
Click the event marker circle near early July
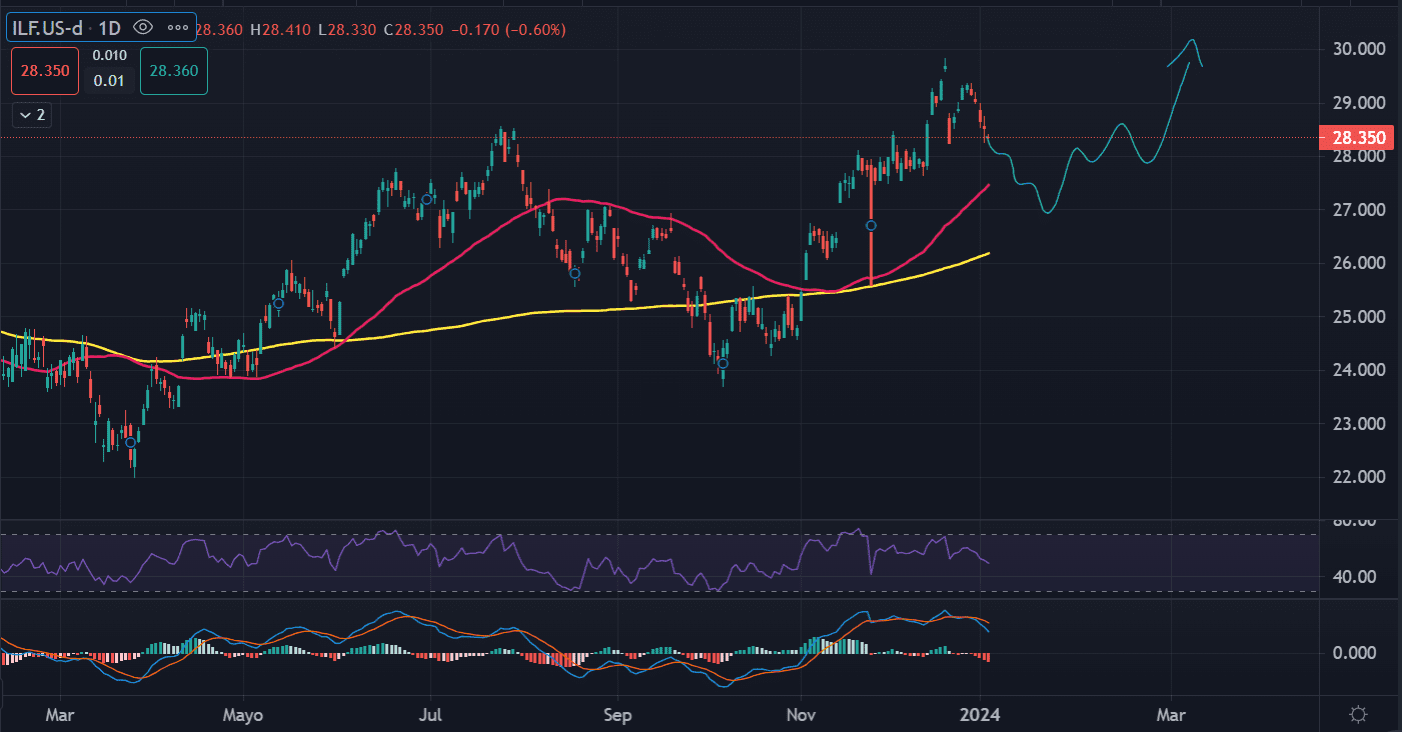(427, 200)
